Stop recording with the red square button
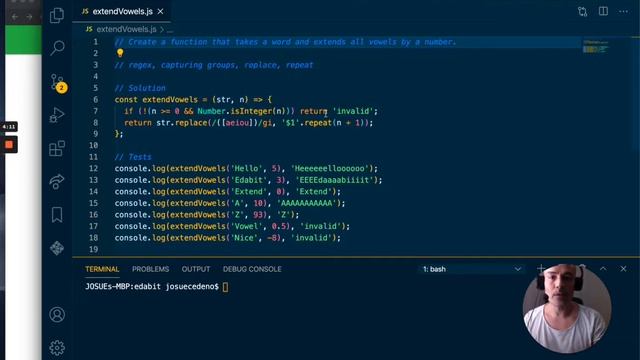Image resolution: width=640 pixels, height=360 pixels. 9,144
